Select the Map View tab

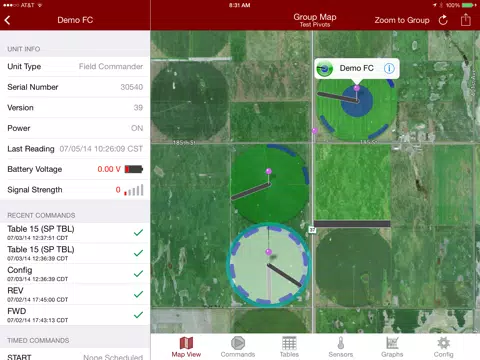(186, 347)
